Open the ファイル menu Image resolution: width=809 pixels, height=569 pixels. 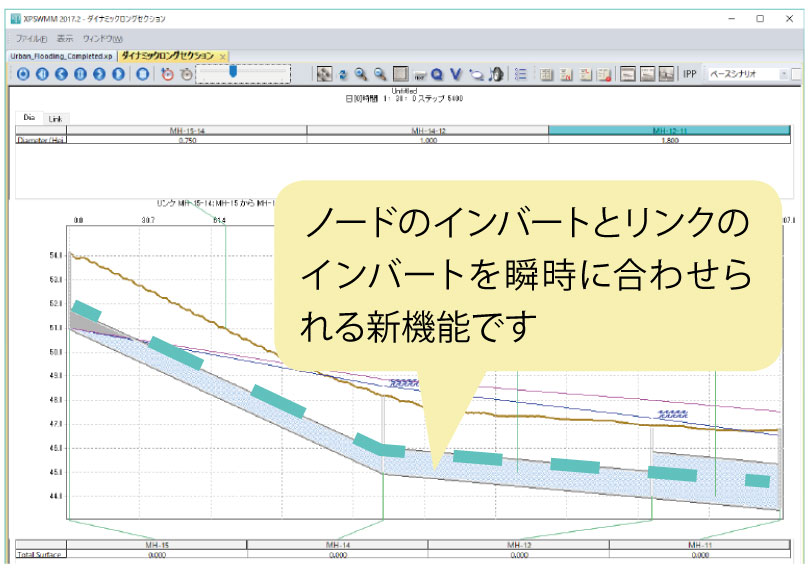point(31,39)
